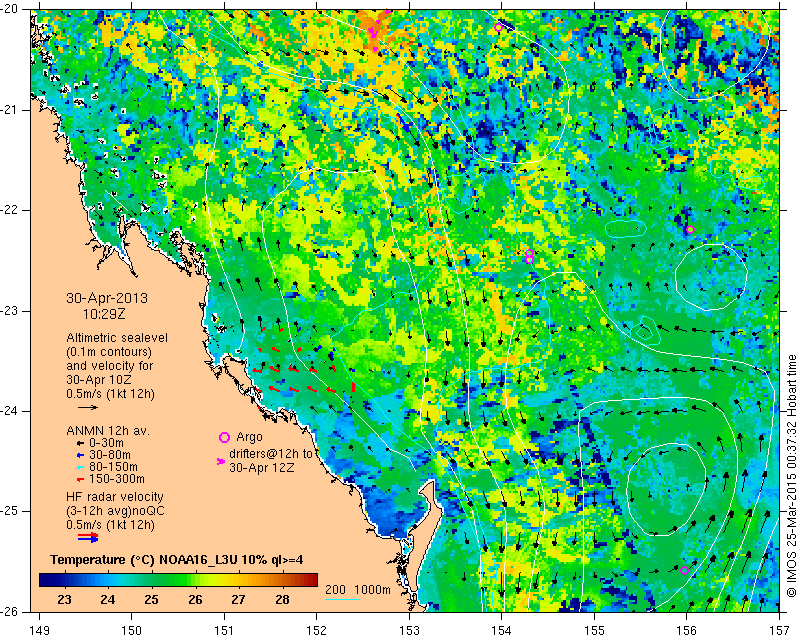Click the date label 30-Apr-2013
Image resolution: width=800 pixels, height=640 pixels.
(x=107, y=298)
